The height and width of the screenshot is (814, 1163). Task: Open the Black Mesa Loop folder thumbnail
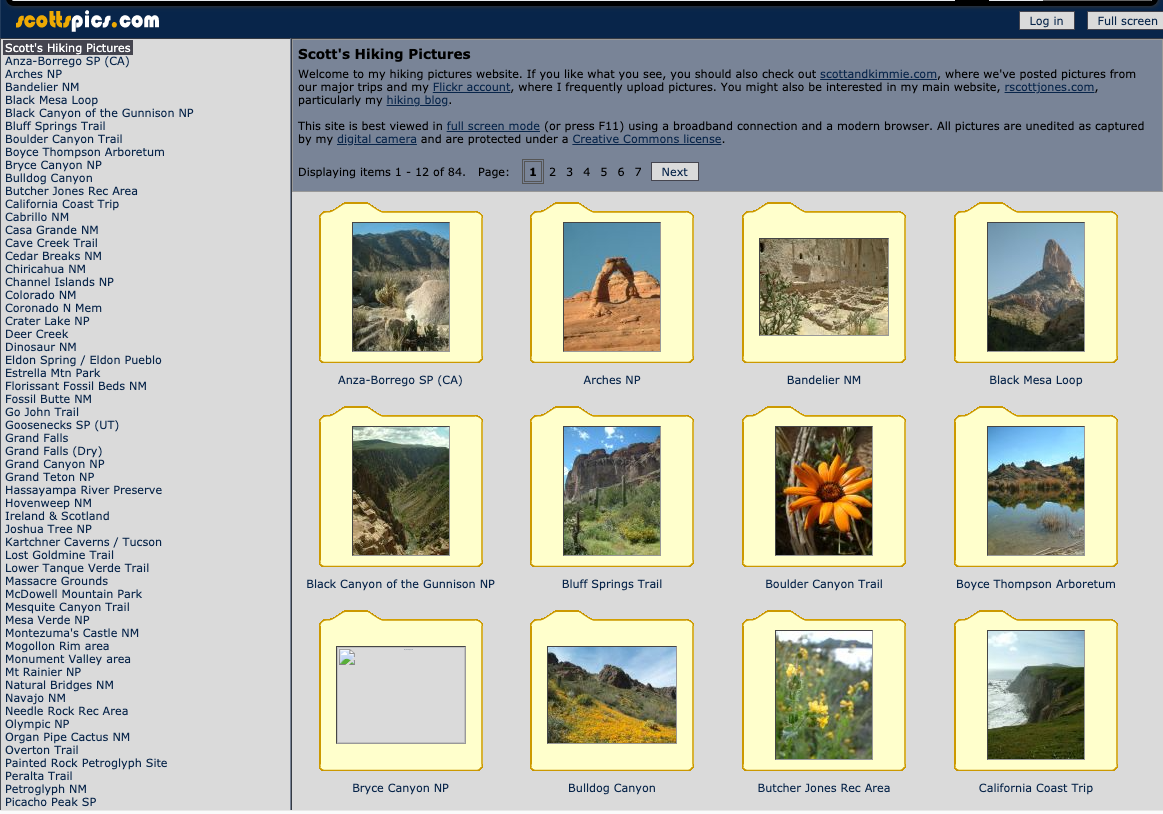pyautogui.click(x=1035, y=286)
